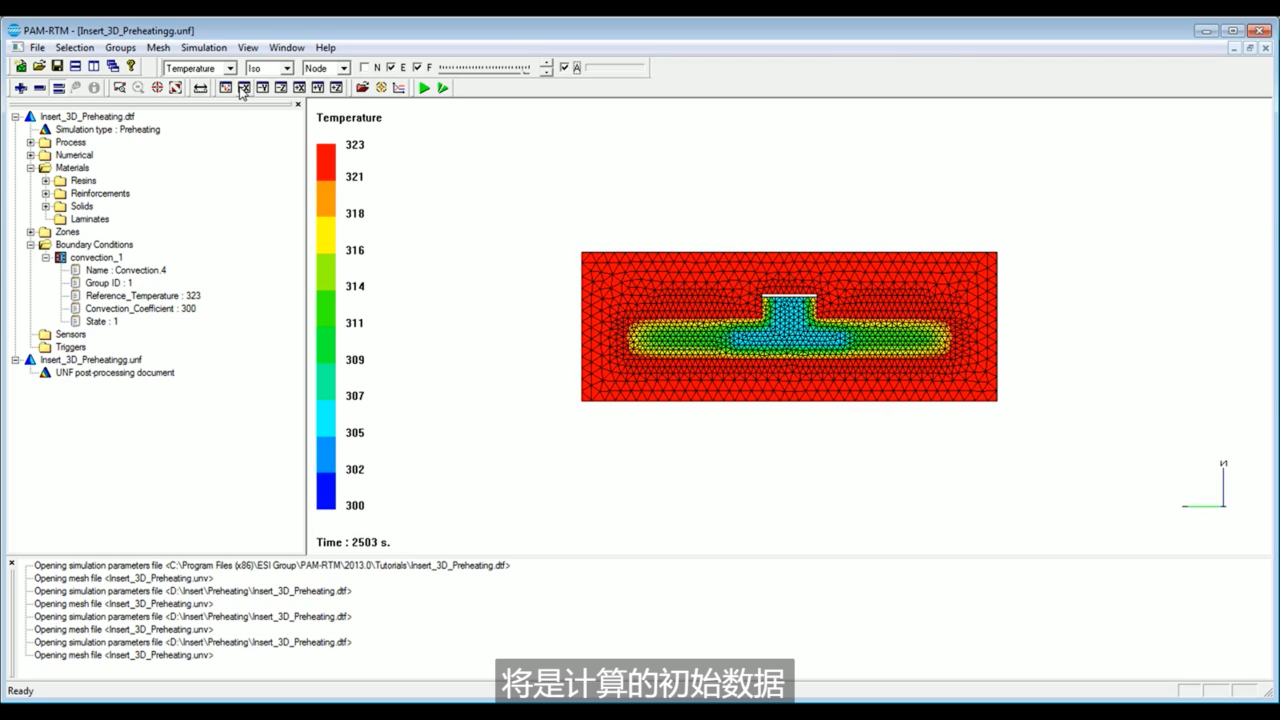Open the Mesh menu
The image size is (1280, 720).
point(158,47)
